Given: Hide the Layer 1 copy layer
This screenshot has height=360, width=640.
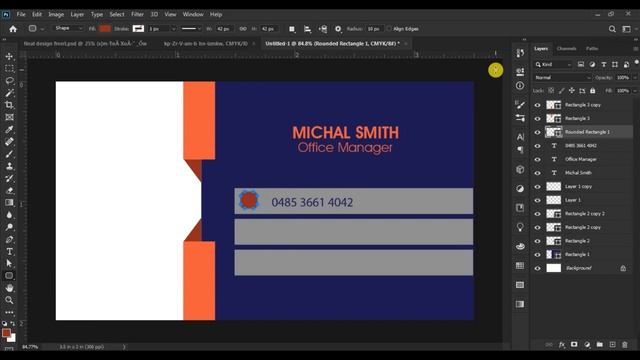Looking at the screenshot, I should (538, 187).
